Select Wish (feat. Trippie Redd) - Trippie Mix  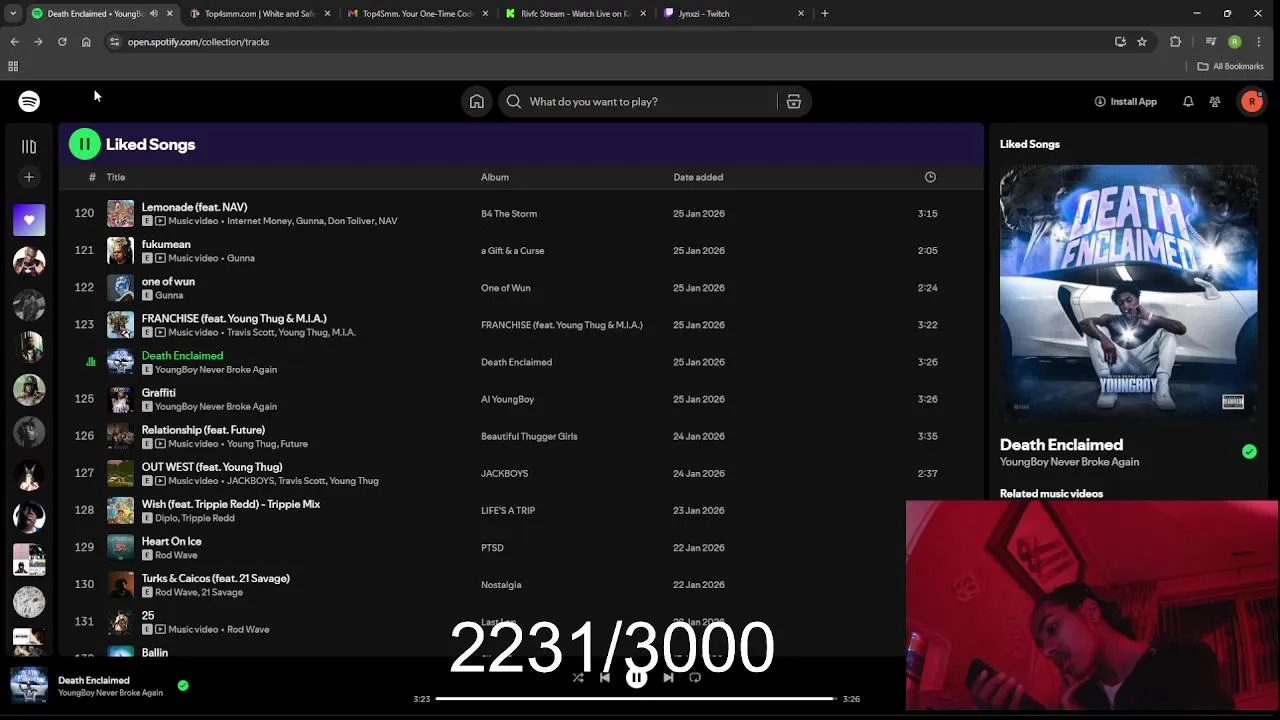(x=231, y=504)
